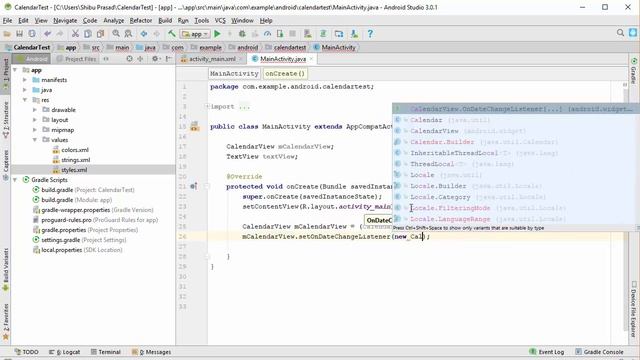Expand the manifests folder node
The height and width of the screenshot is (360, 640).
25,80
